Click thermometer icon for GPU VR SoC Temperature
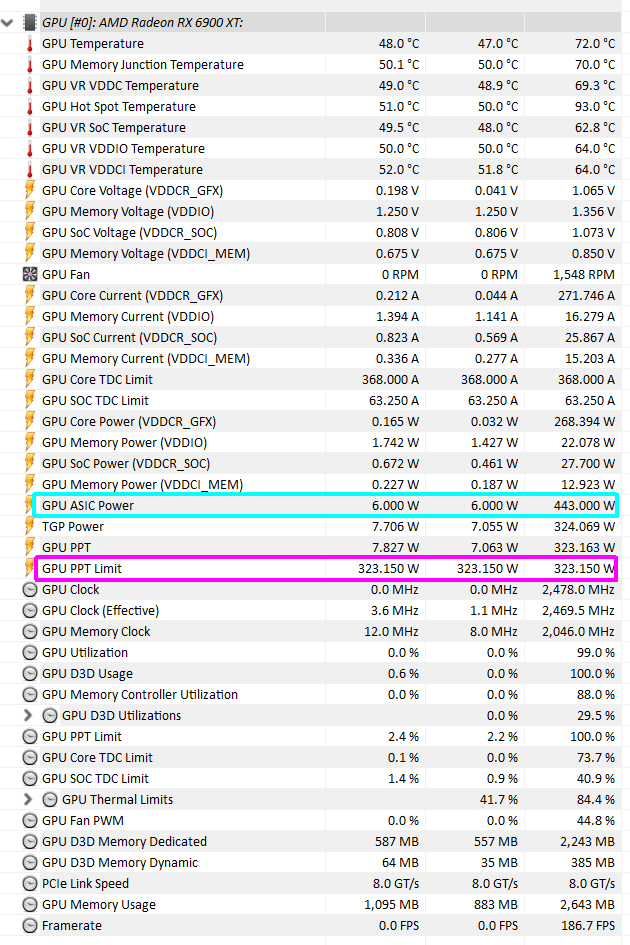Image resolution: width=630 pixels, height=945 pixels. 30,128
